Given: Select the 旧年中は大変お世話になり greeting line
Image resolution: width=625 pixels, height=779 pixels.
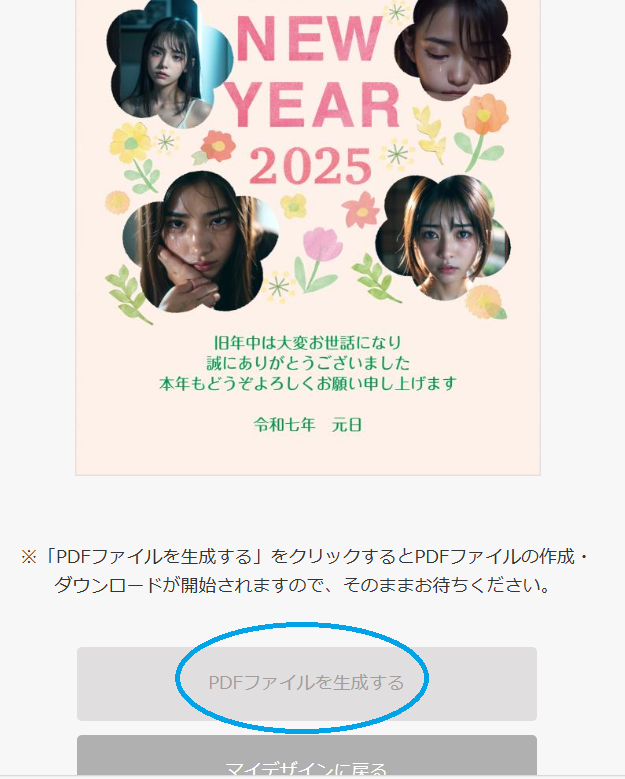Looking at the screenshot, I should click(308, 342).
